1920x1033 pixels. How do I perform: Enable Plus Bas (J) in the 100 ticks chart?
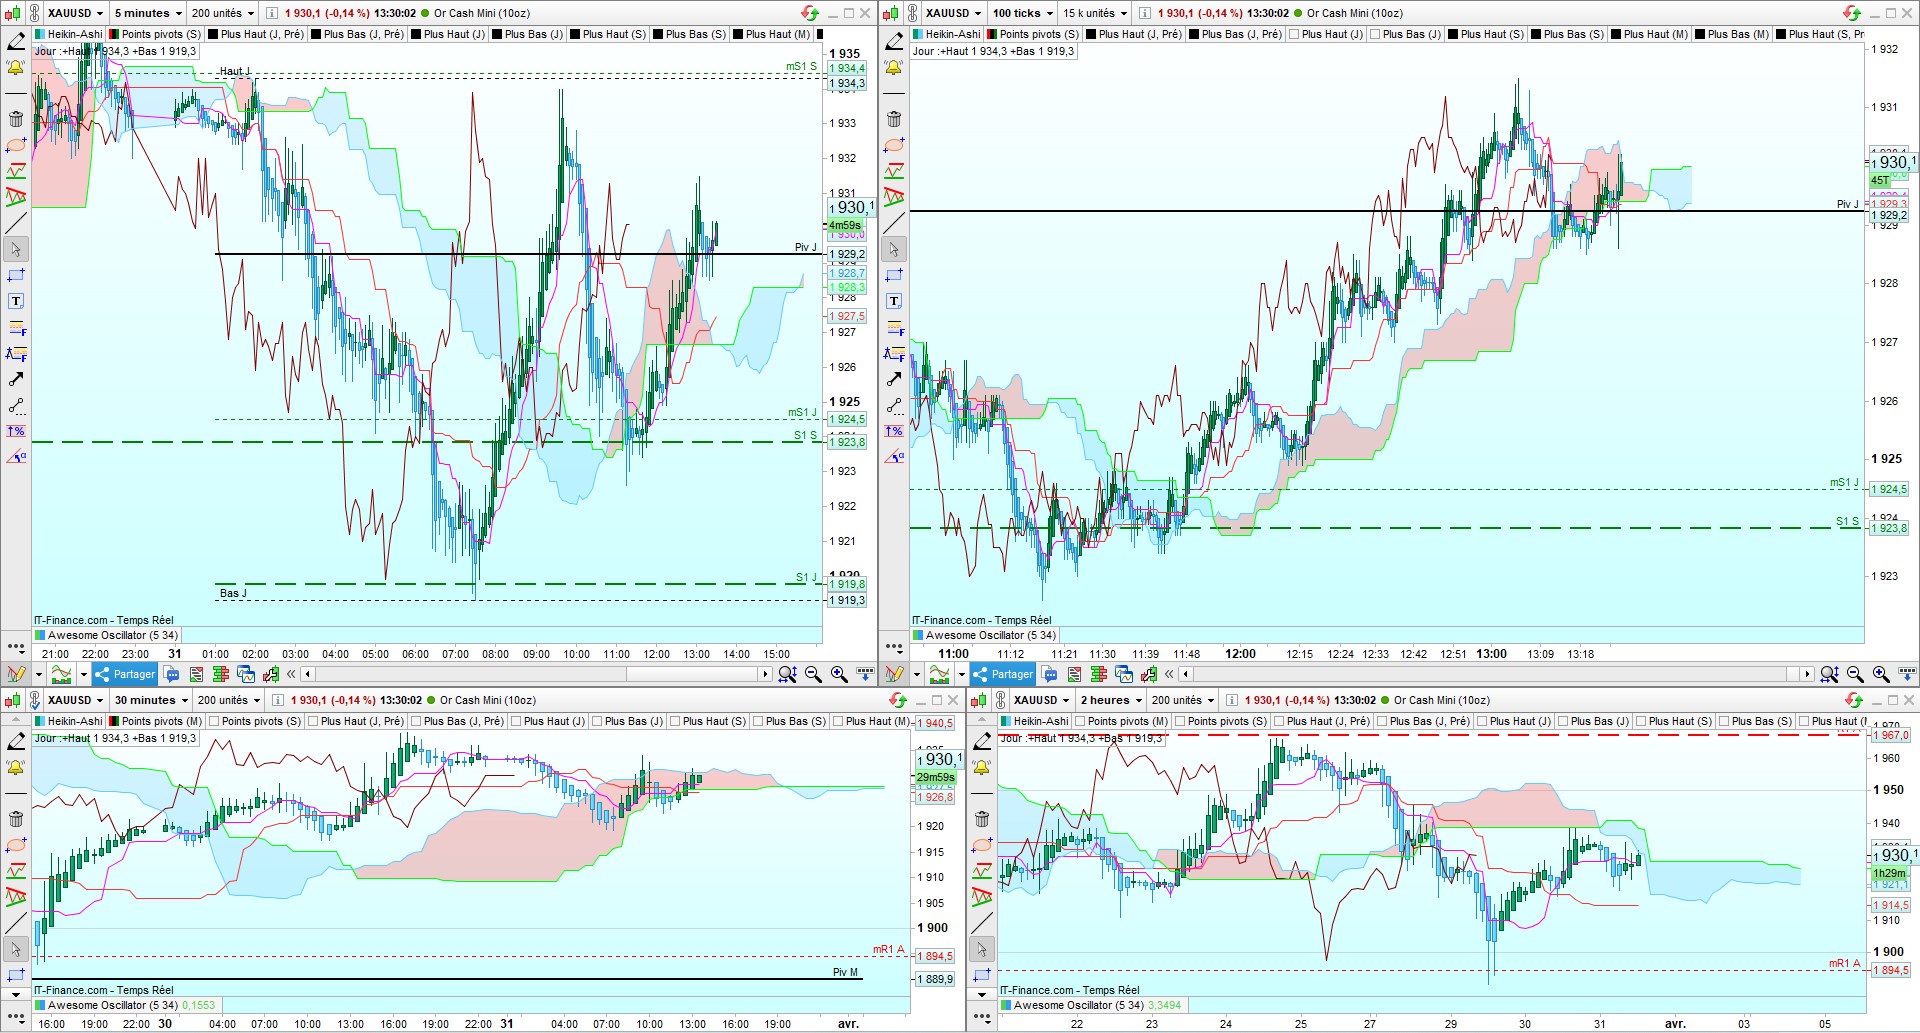click(x=1375, y=34)
